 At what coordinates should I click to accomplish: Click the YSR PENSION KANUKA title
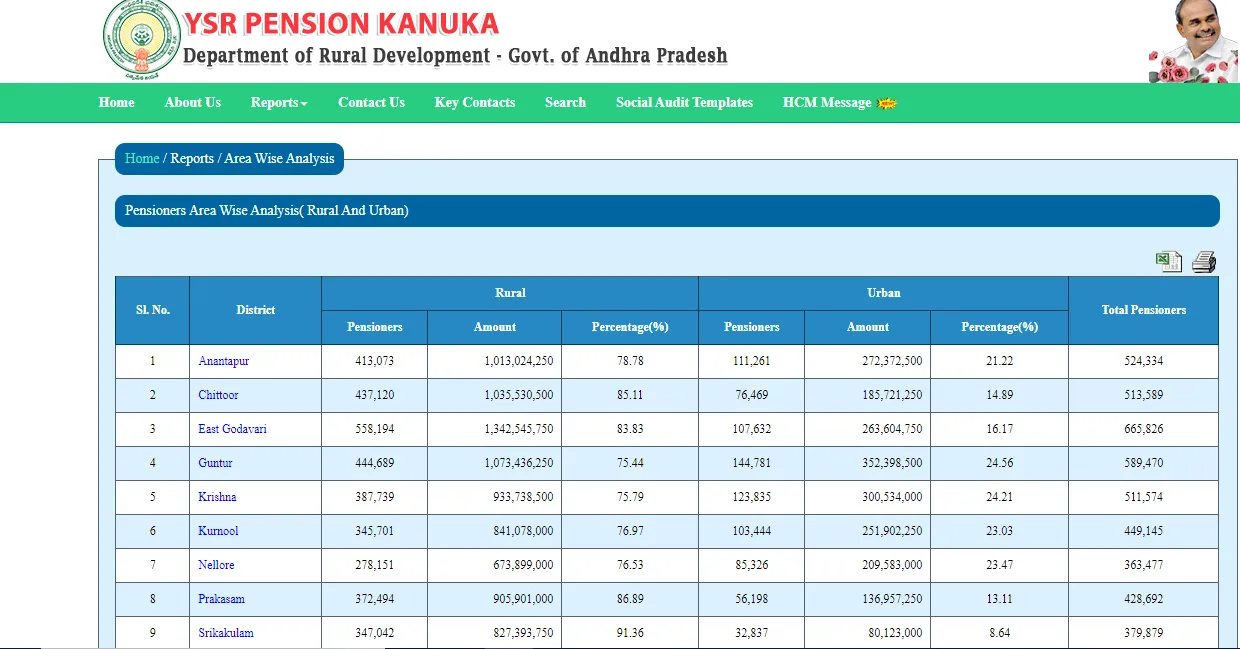(x=341, y=23)
